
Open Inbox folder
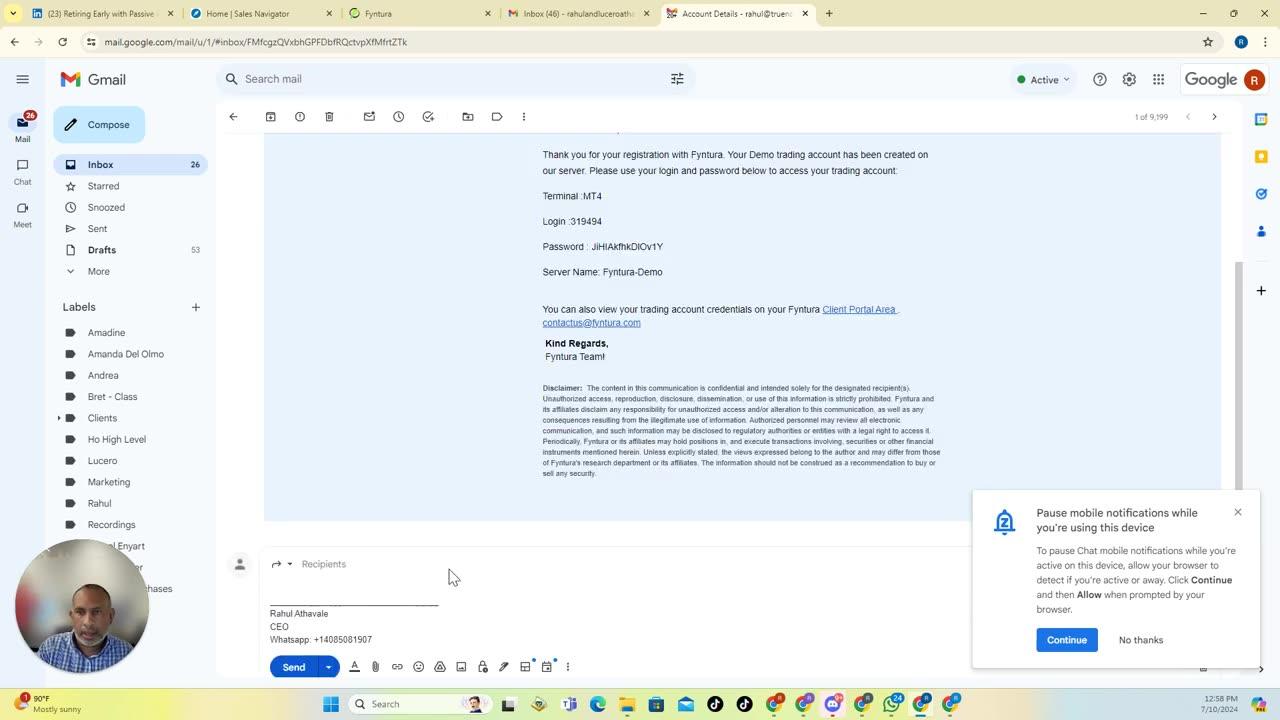pos(131,164)
